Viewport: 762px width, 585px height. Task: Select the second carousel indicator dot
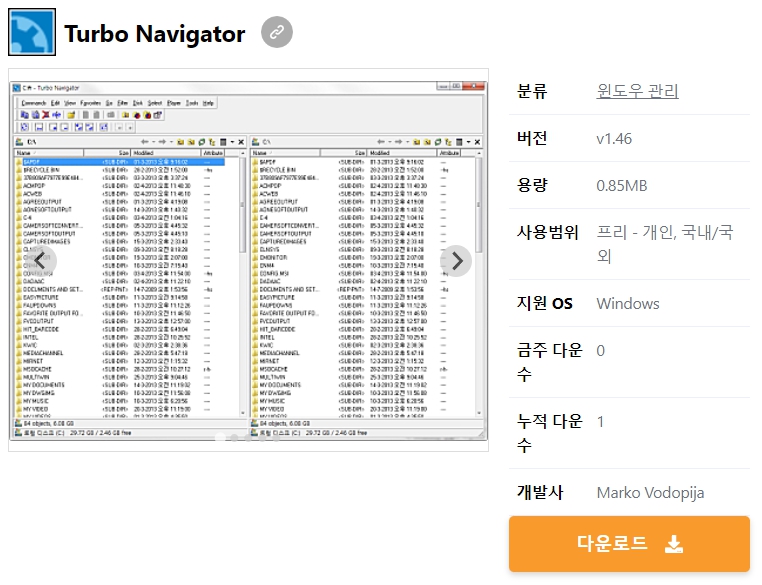coord(235,438)
